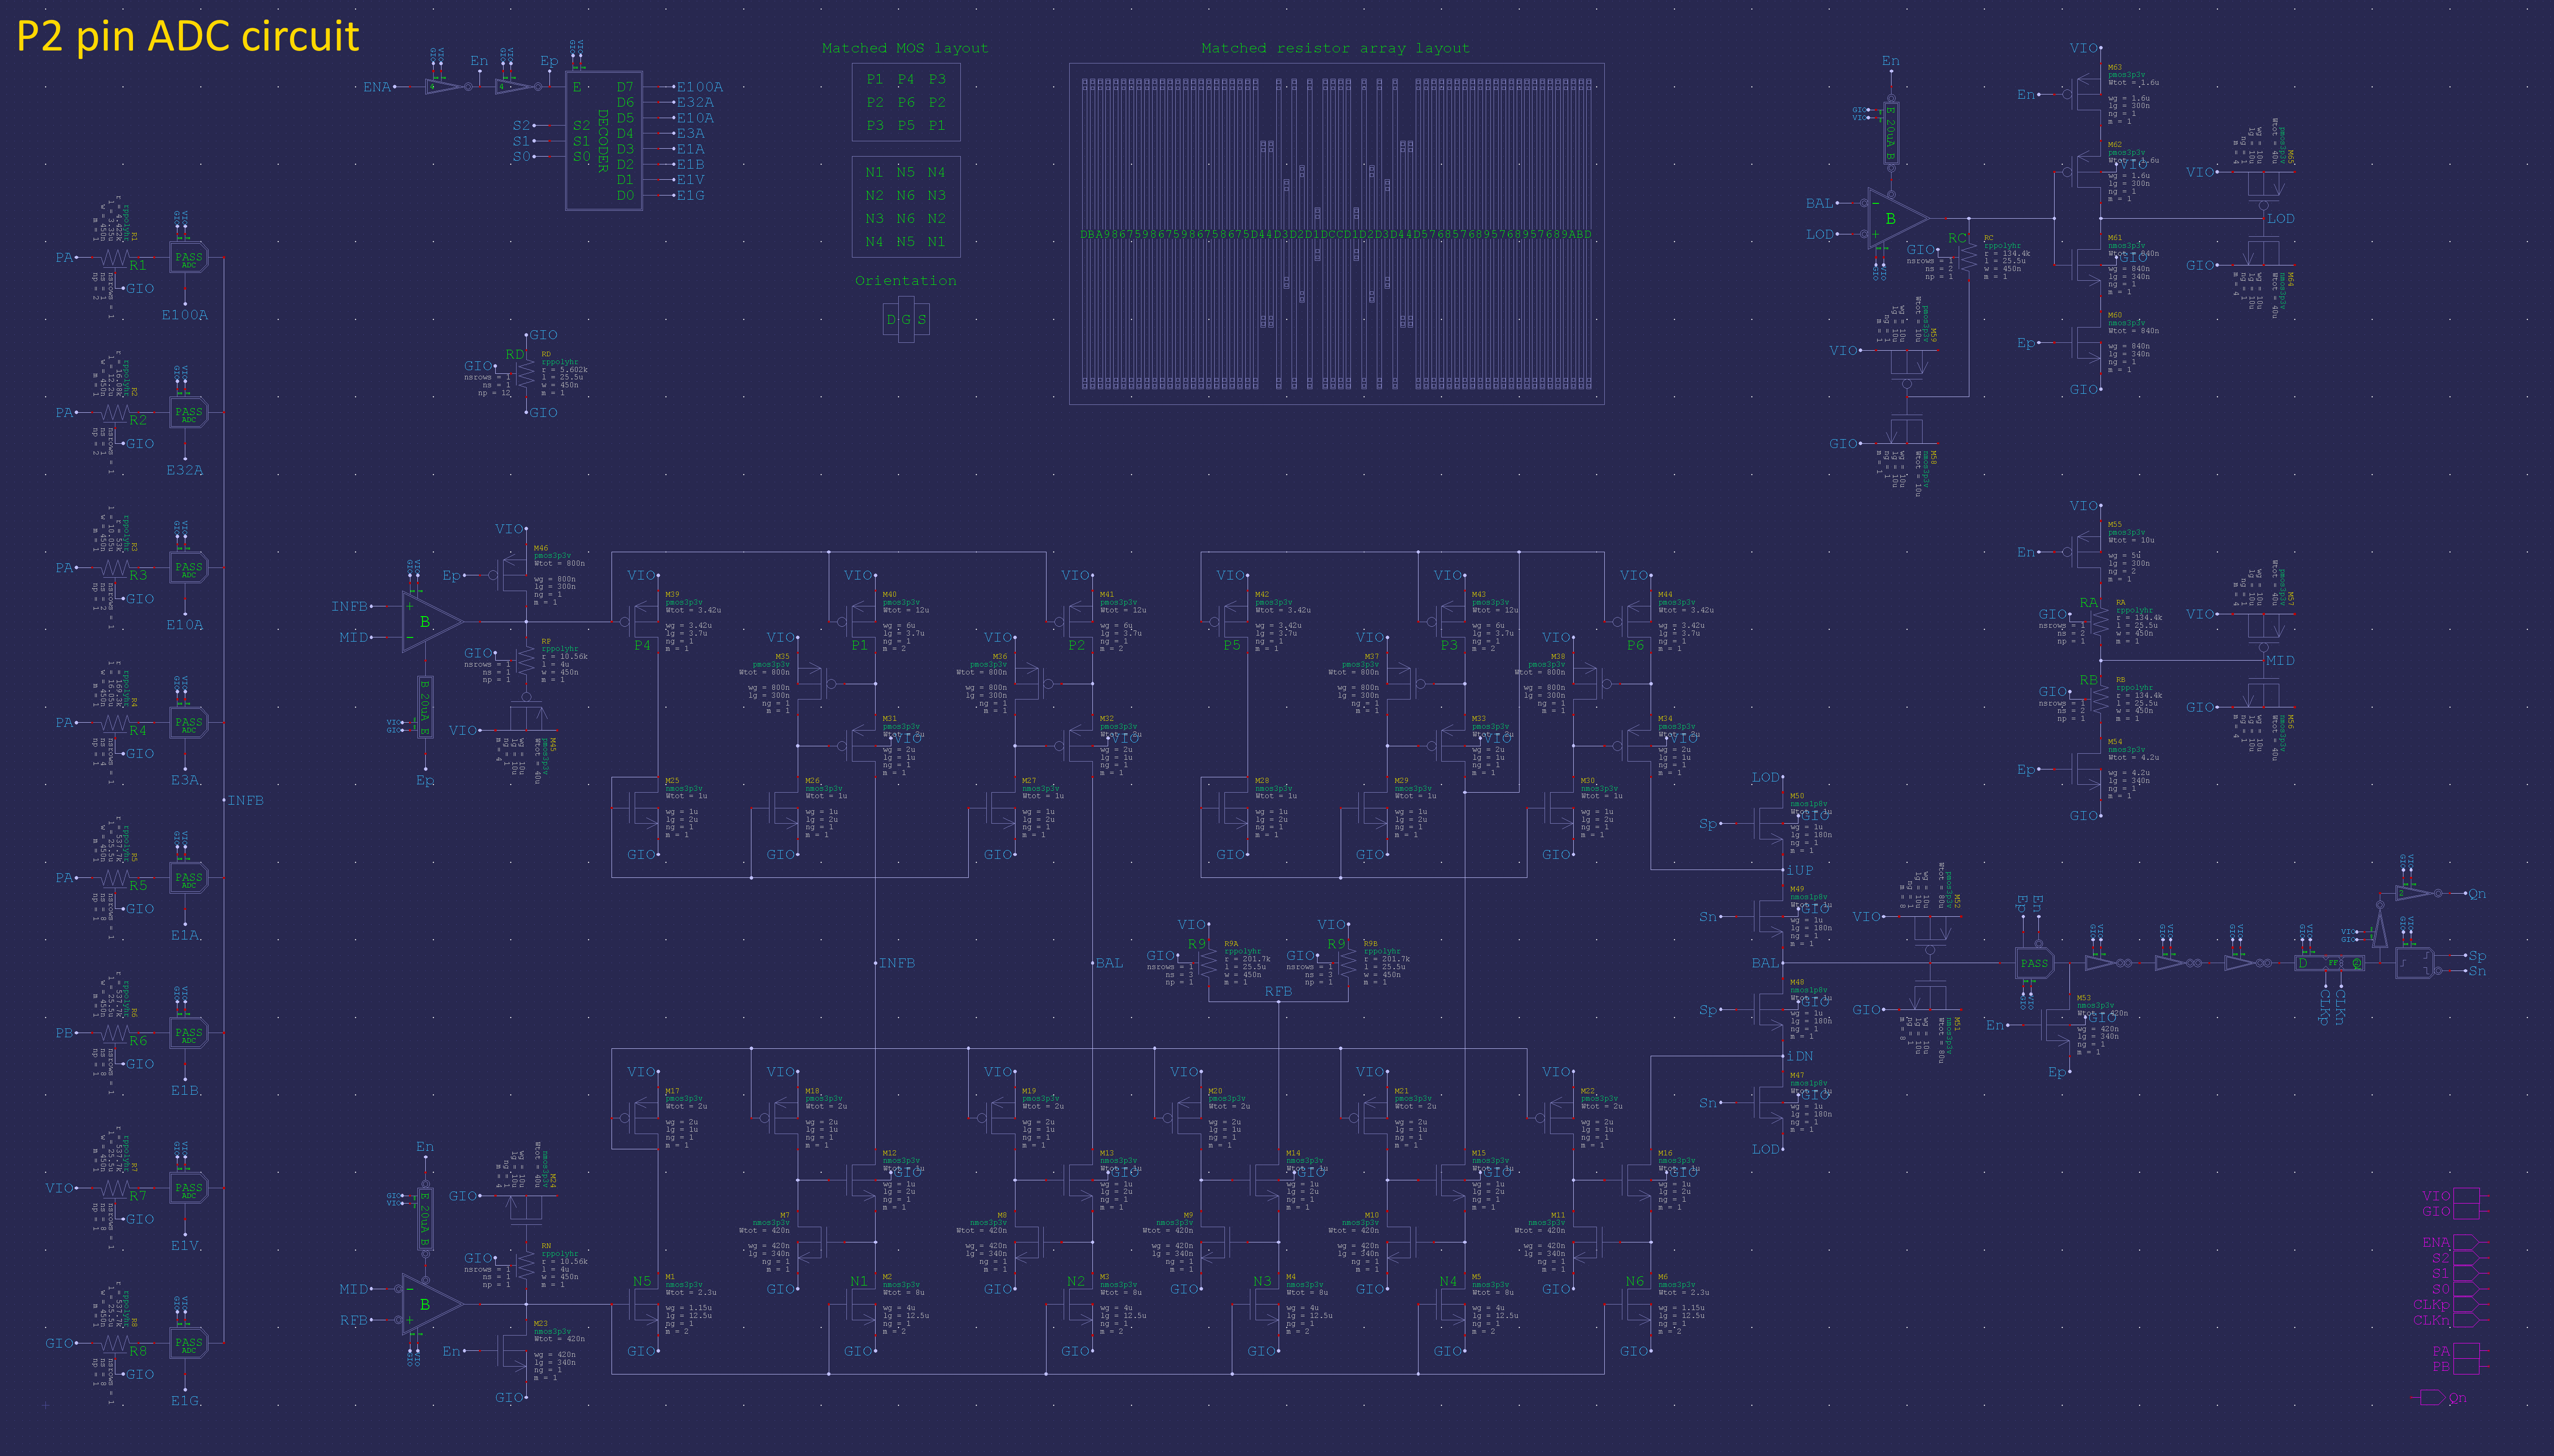This screenshot has height=1456, width=2554.
Task: Click the iUP net label
Action: pos(1800,870)
